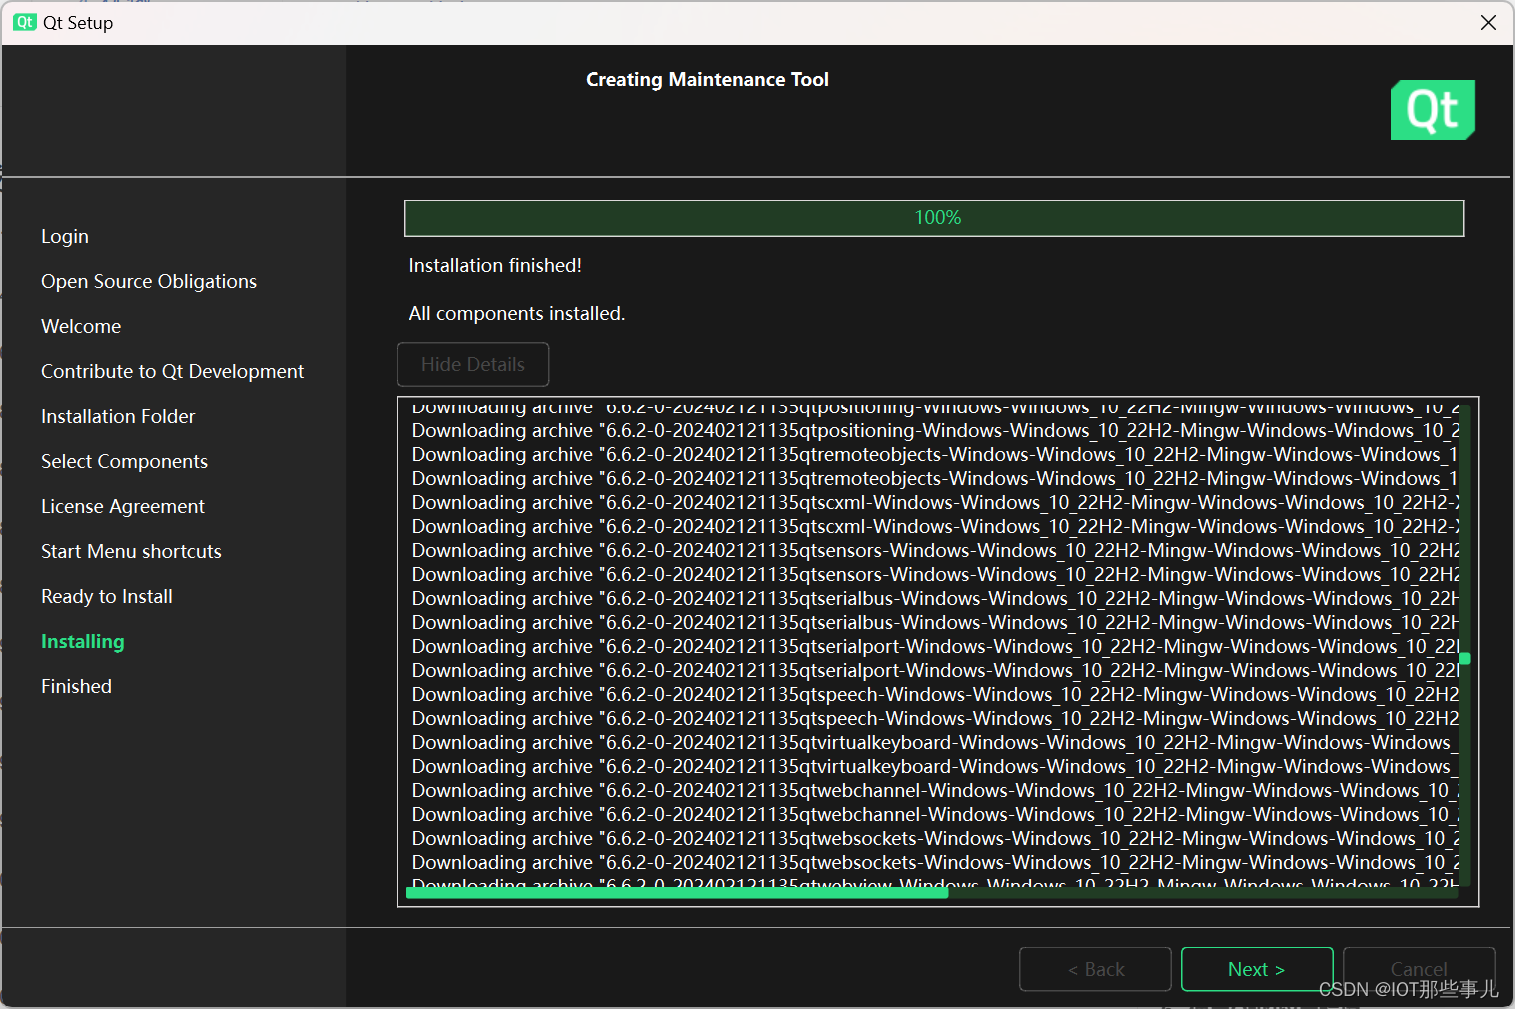This screenshot has width=1515, height=1009.
Task: Click the 'Installation finished!' status text
Action: coord(495,265)
